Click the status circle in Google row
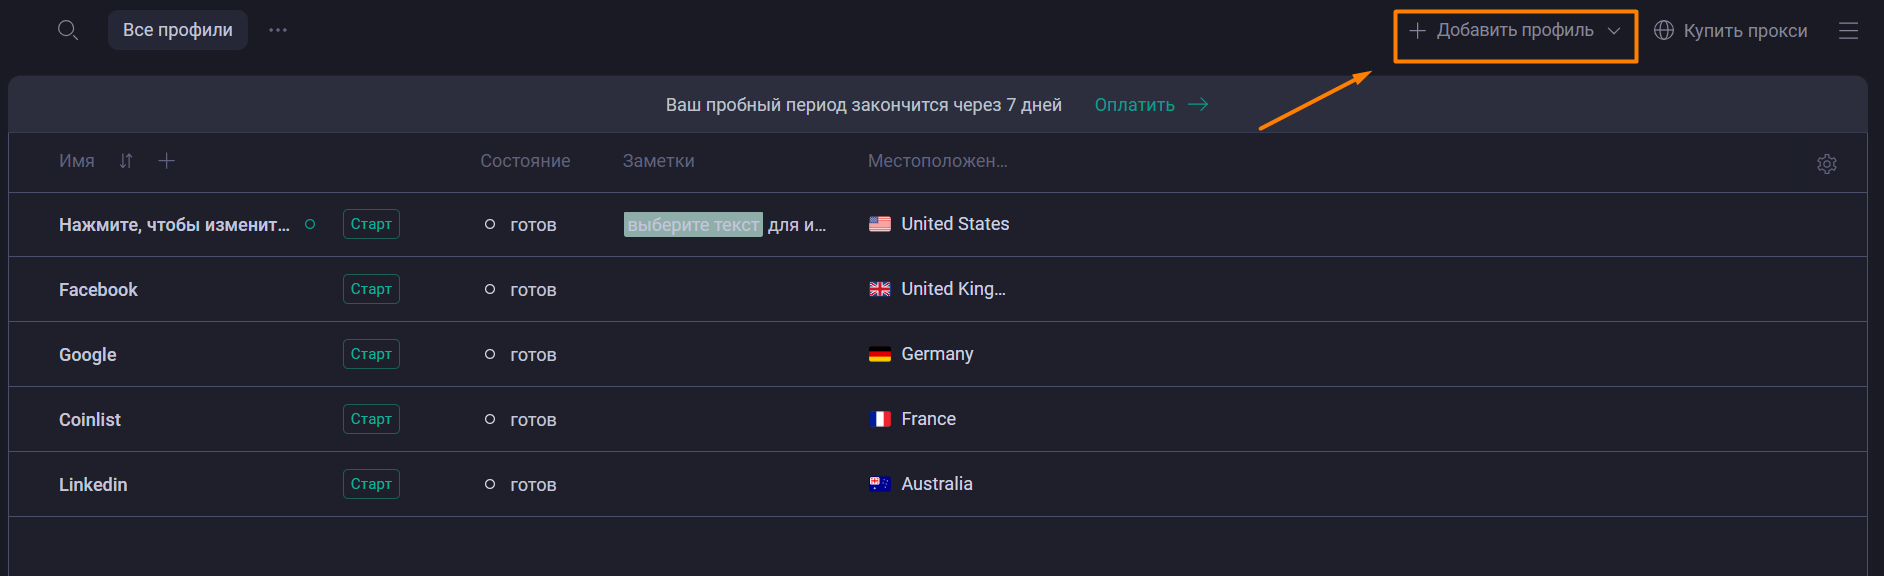1884x576 pixels. (x=490, y=354)
